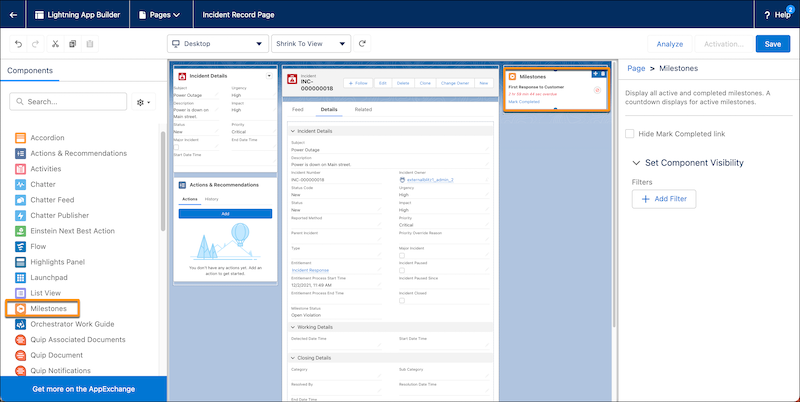Select the Activities component icon
This screenshot has height=402, width=800.
(20, 169)
